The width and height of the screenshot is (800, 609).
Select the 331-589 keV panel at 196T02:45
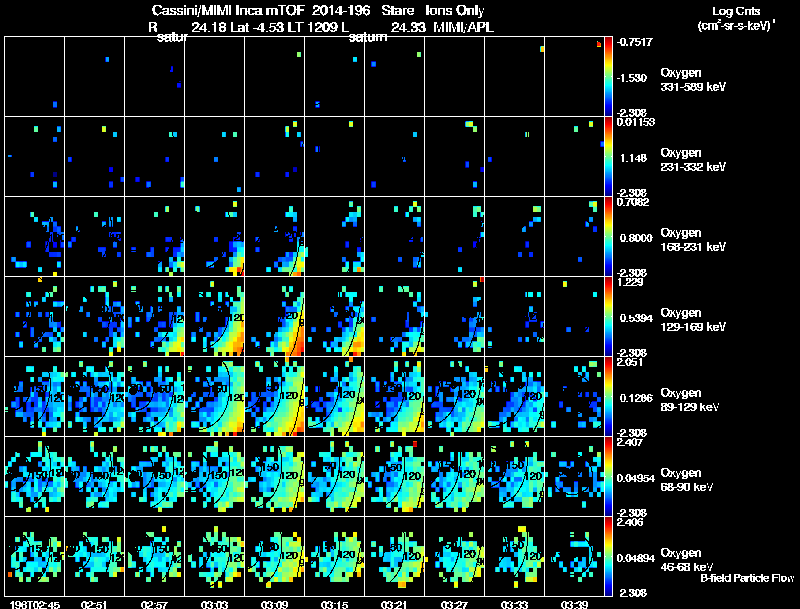coord(35,77)
